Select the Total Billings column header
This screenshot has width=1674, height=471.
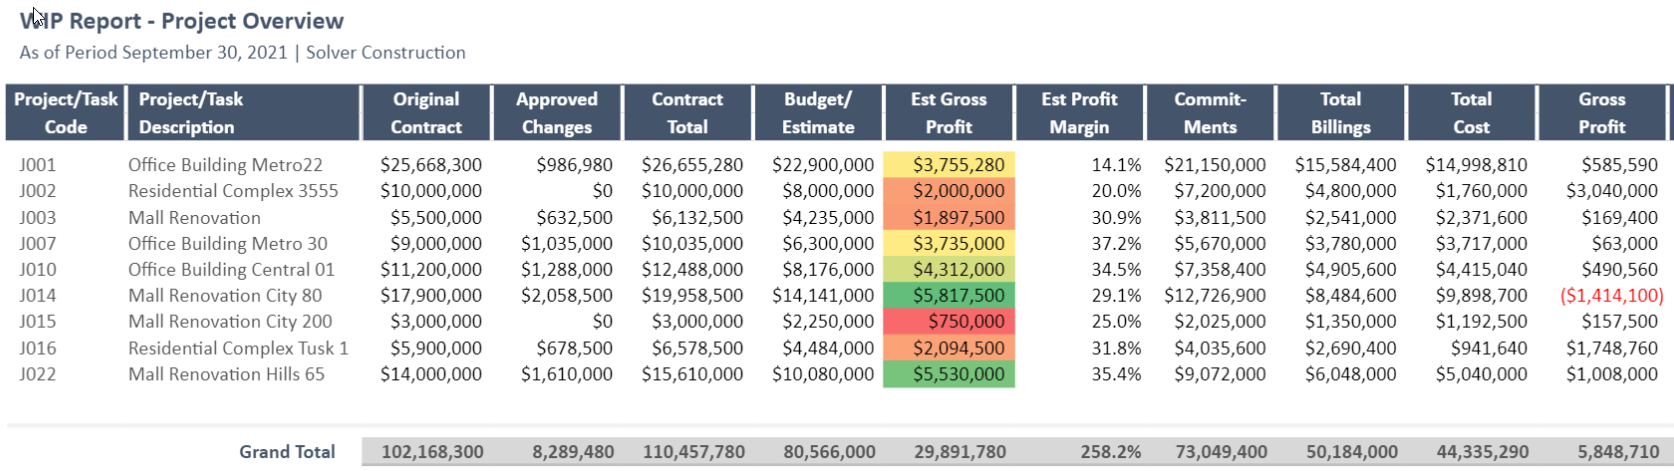[1340, 113]
